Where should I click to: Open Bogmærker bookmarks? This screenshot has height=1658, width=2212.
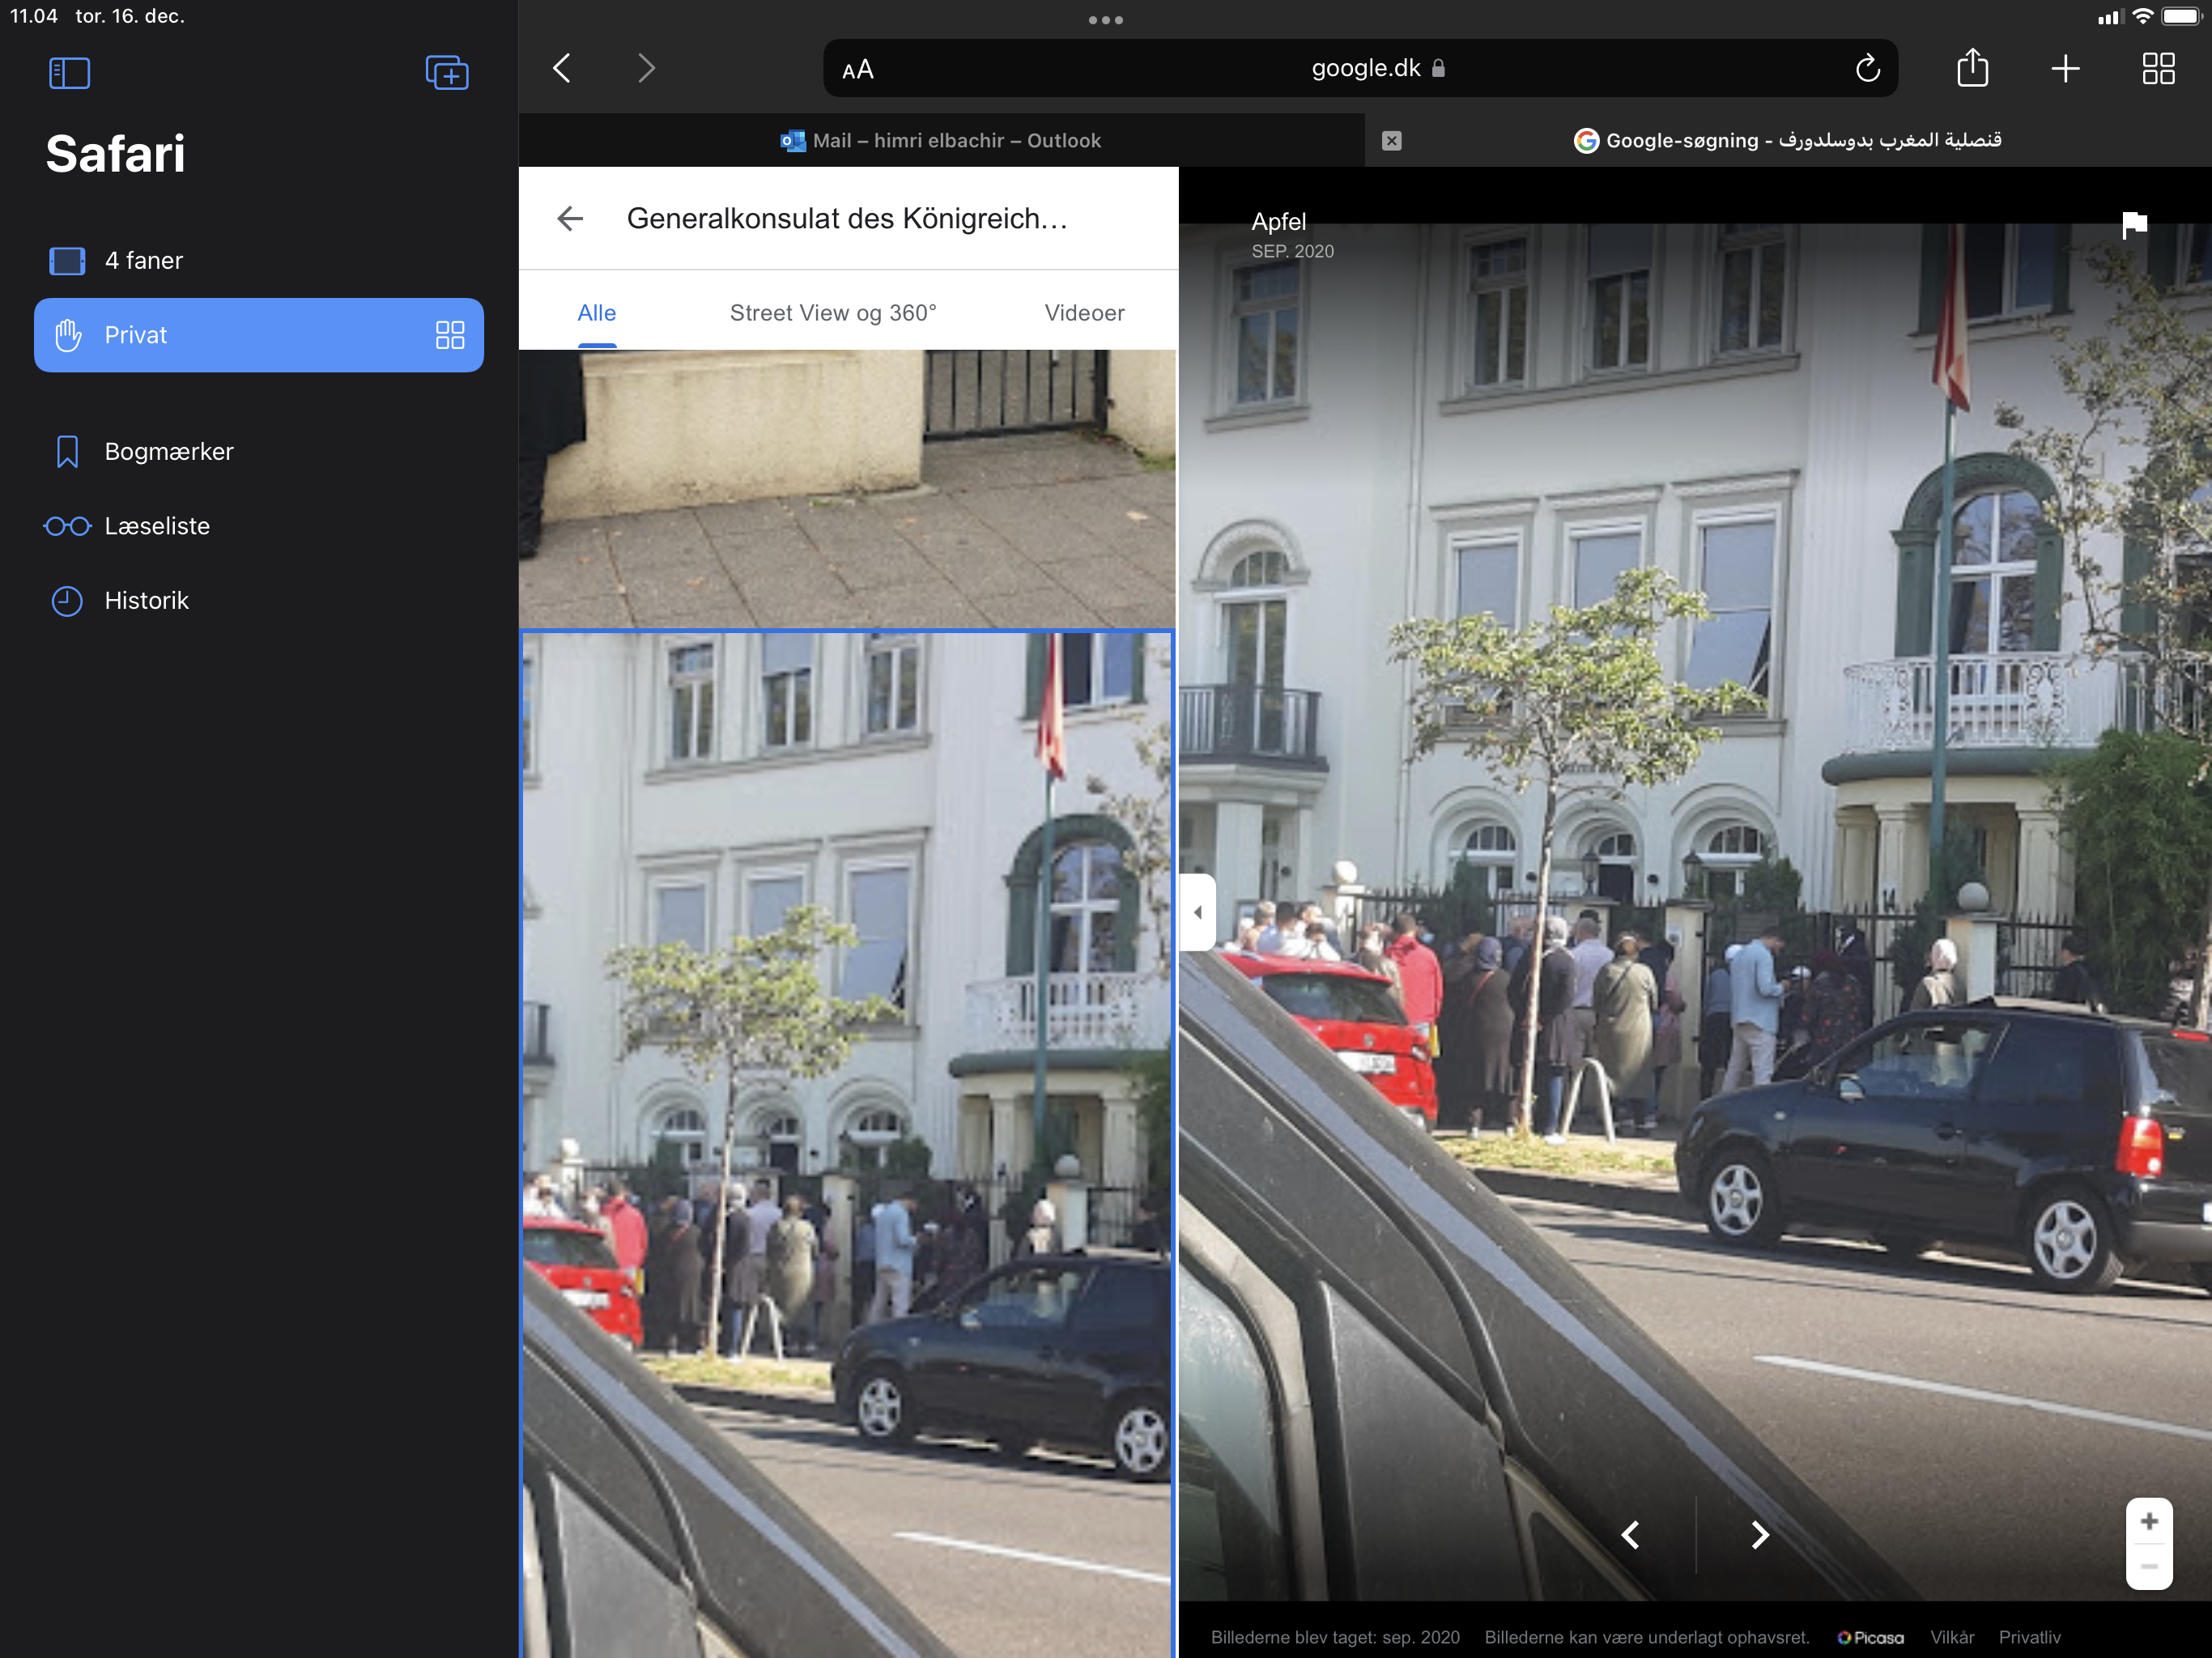259,451
